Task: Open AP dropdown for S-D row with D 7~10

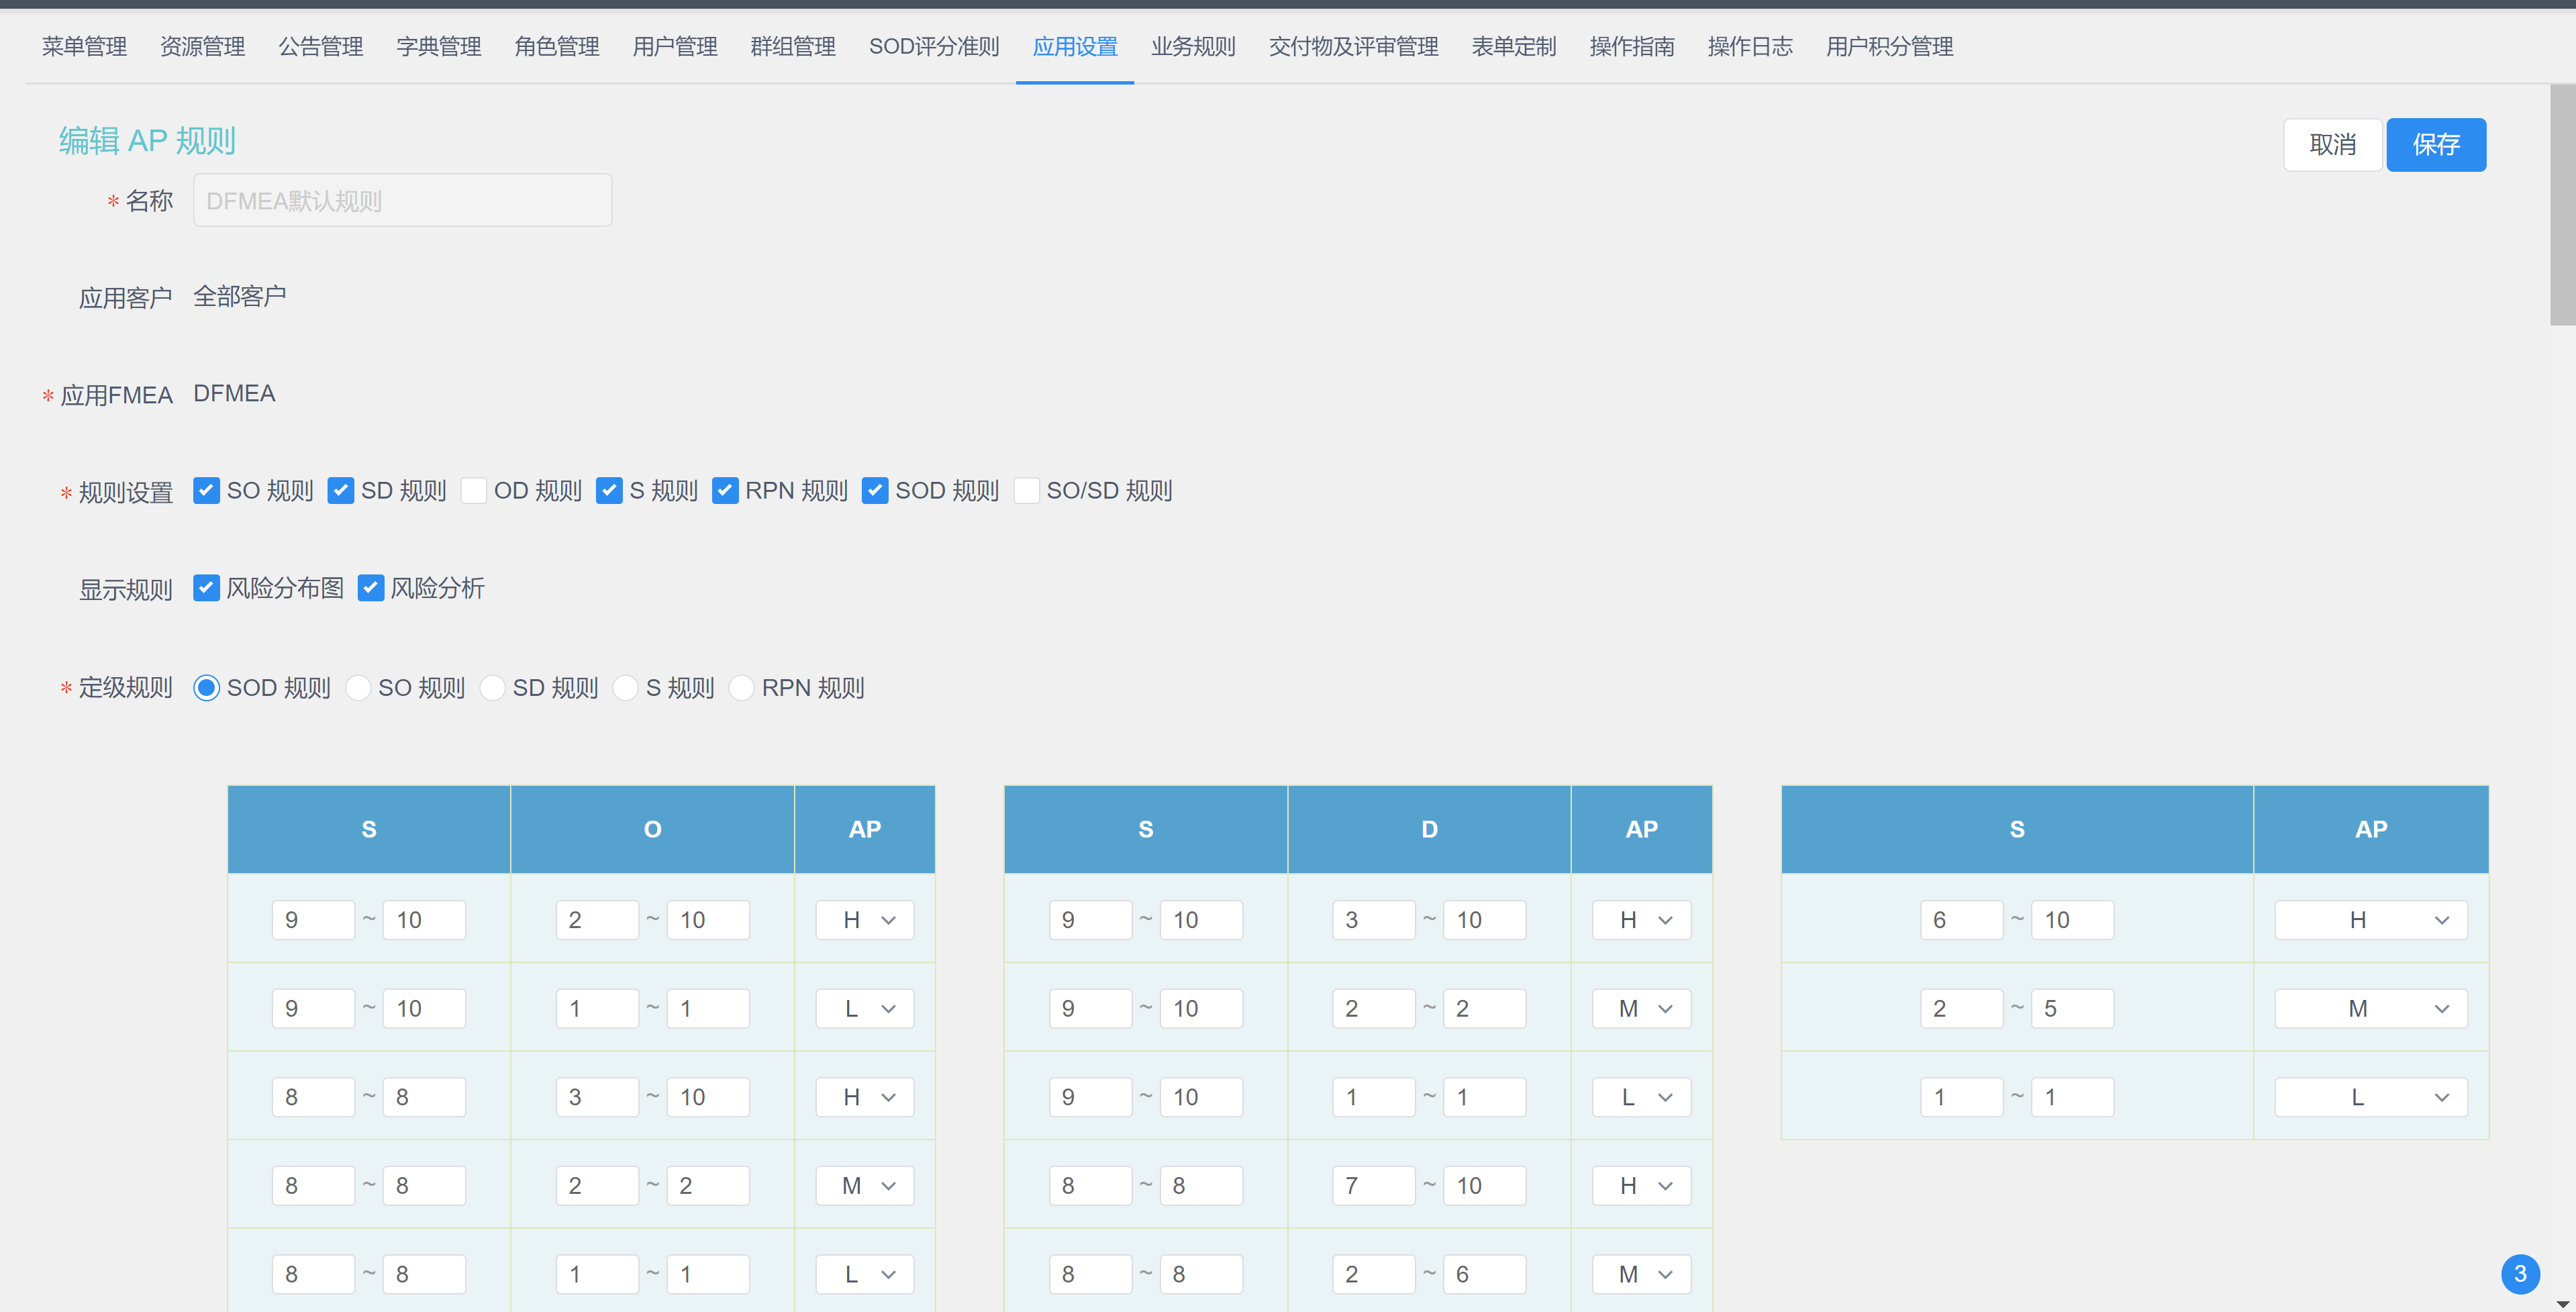Action: 1641,1185
